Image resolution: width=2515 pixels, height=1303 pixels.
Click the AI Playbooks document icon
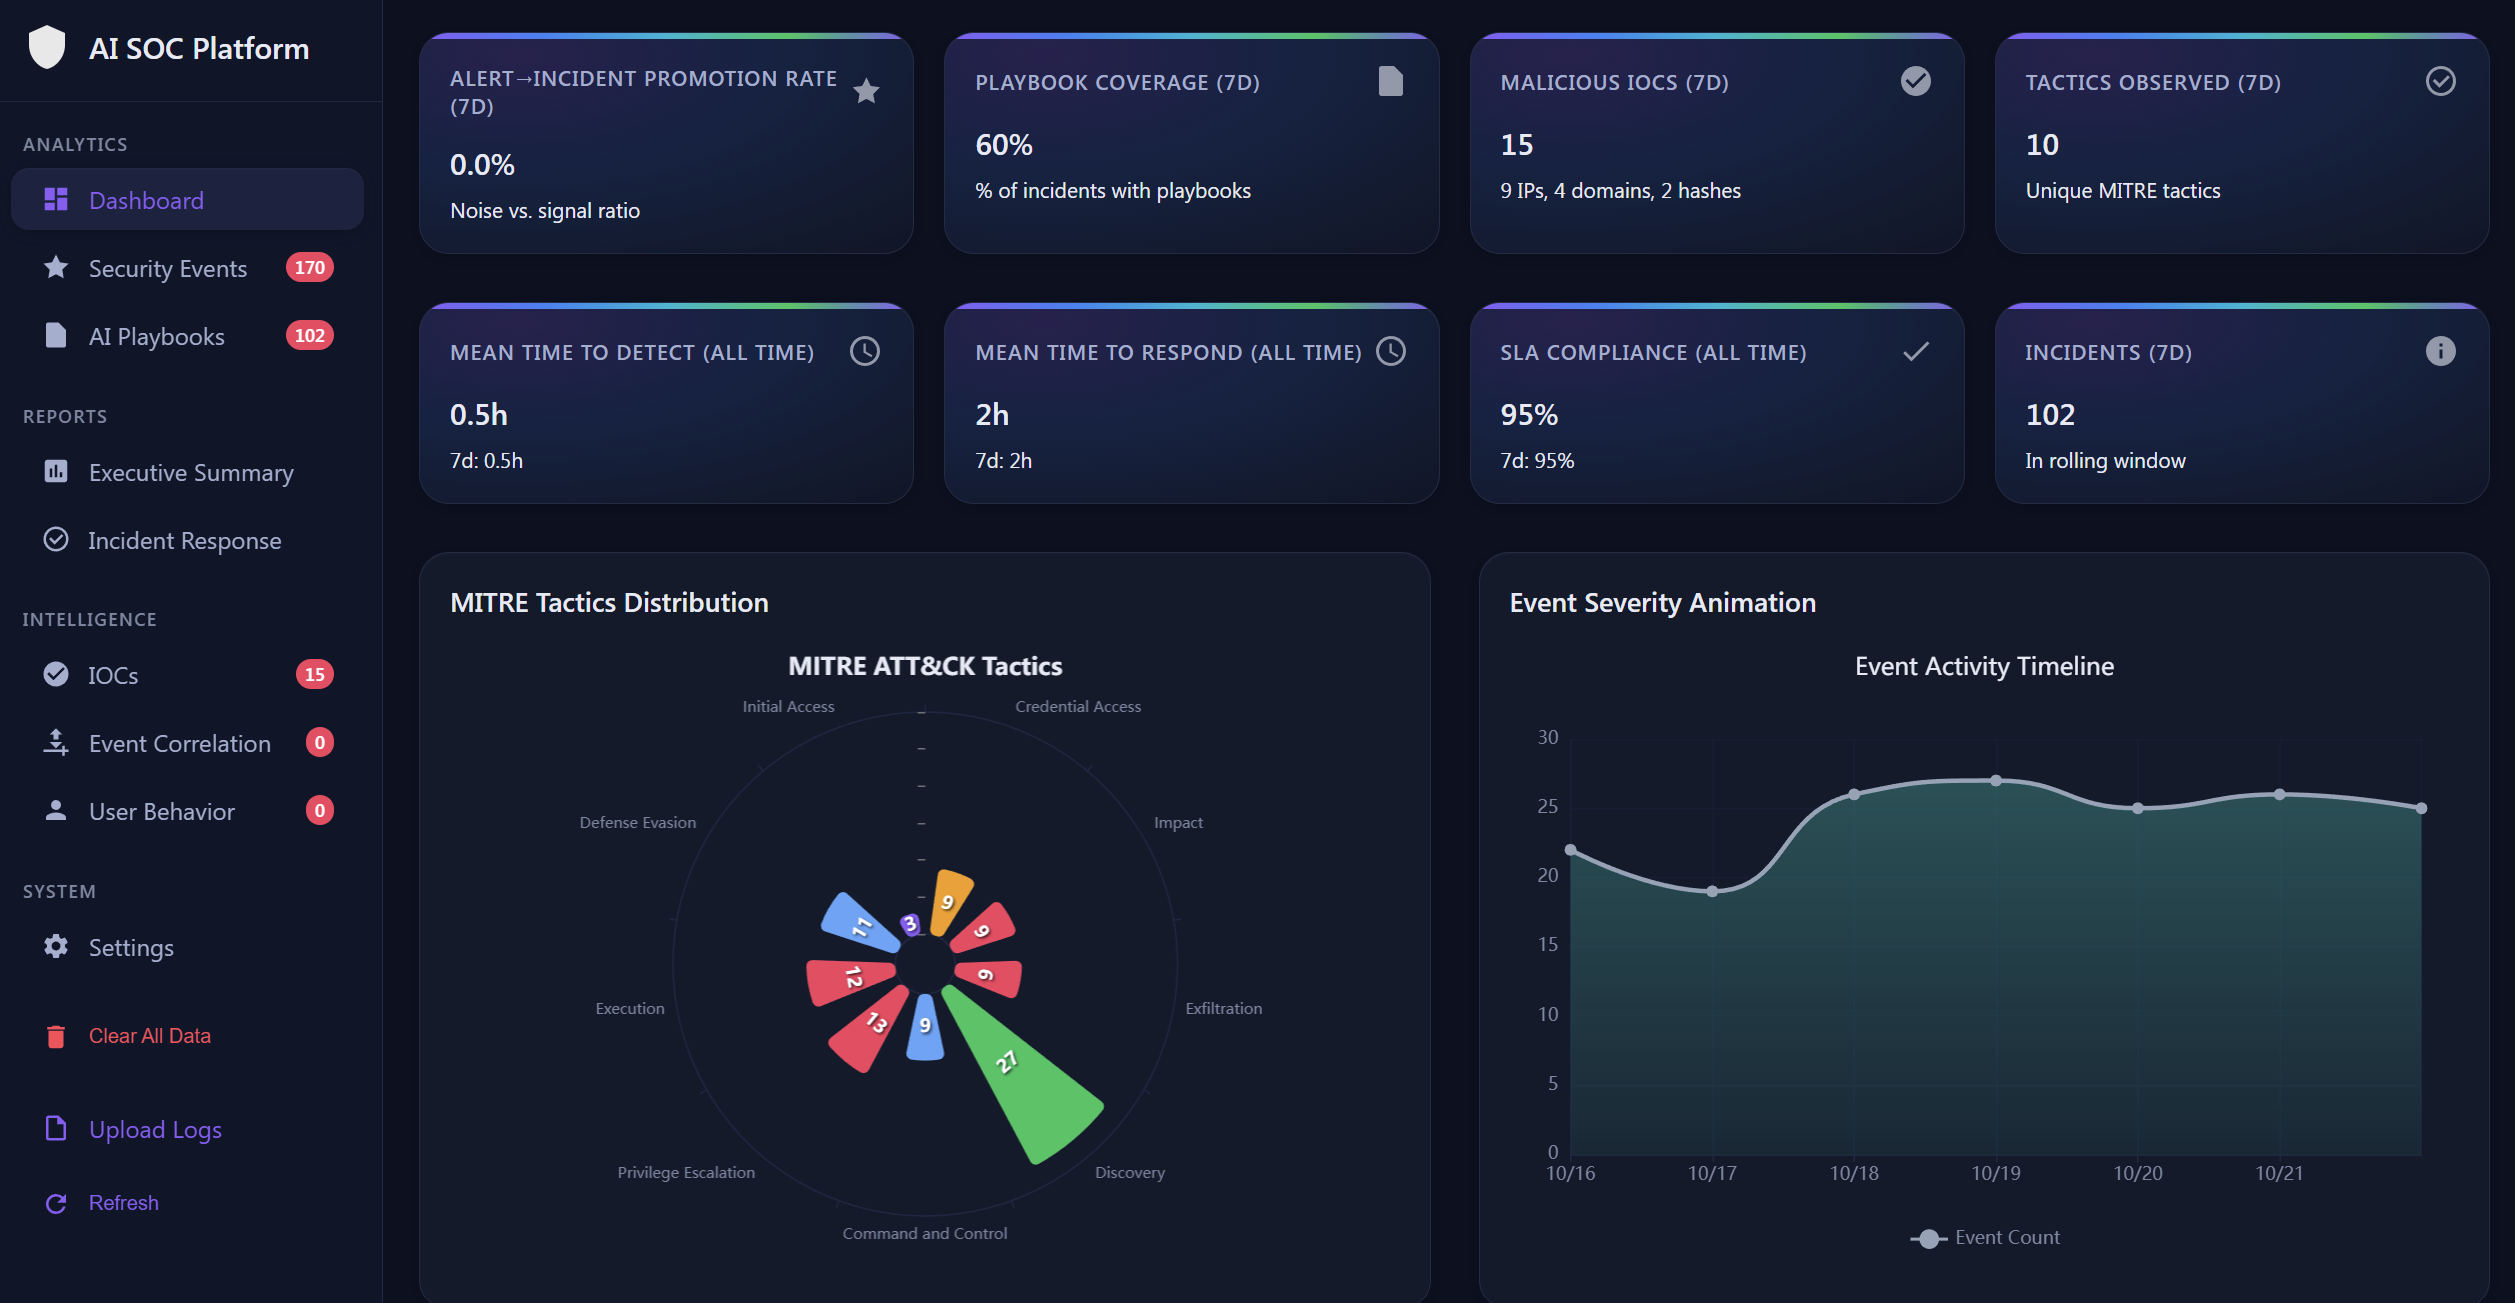[x=56, y=336]
